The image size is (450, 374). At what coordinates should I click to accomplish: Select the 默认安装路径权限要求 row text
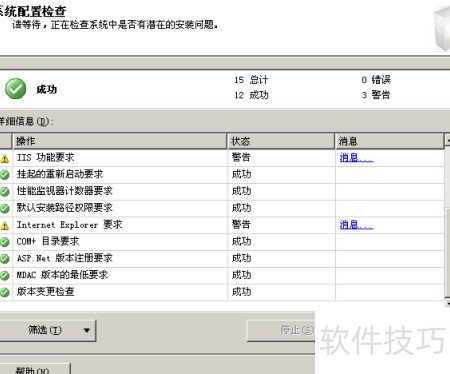tap(65, 208)
